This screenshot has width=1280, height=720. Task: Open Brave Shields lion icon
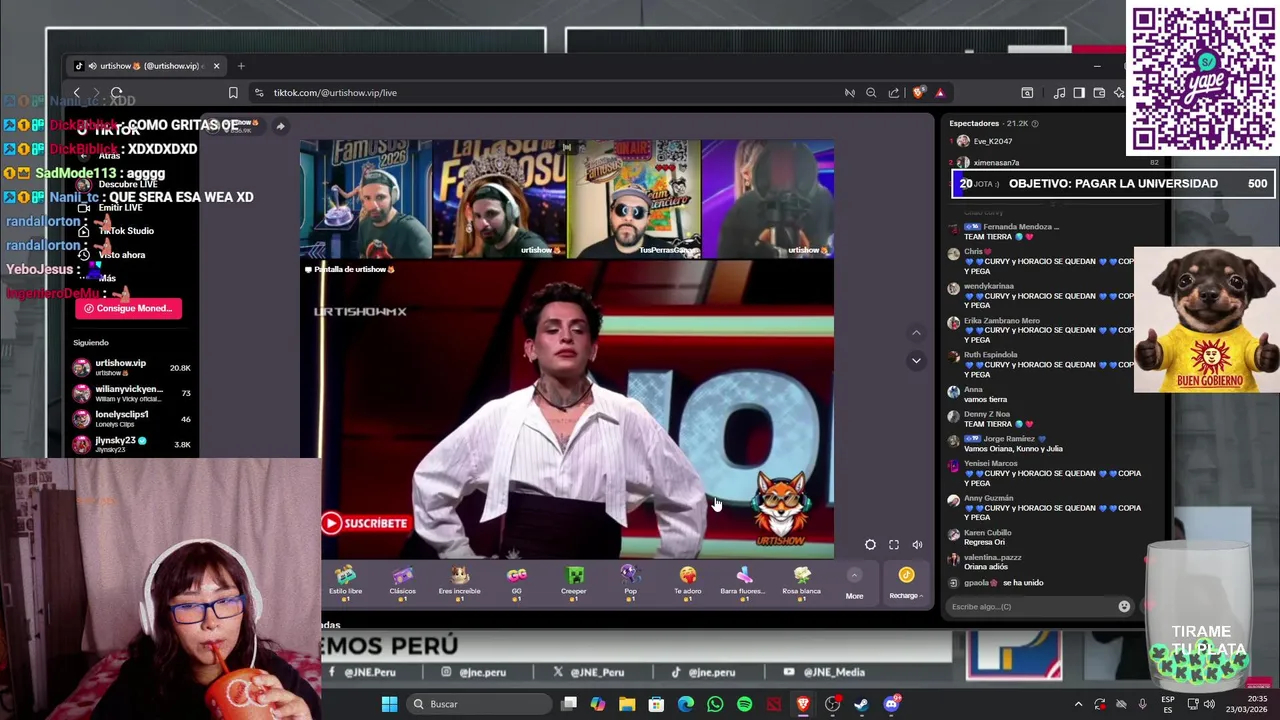(x=918, y=93)
